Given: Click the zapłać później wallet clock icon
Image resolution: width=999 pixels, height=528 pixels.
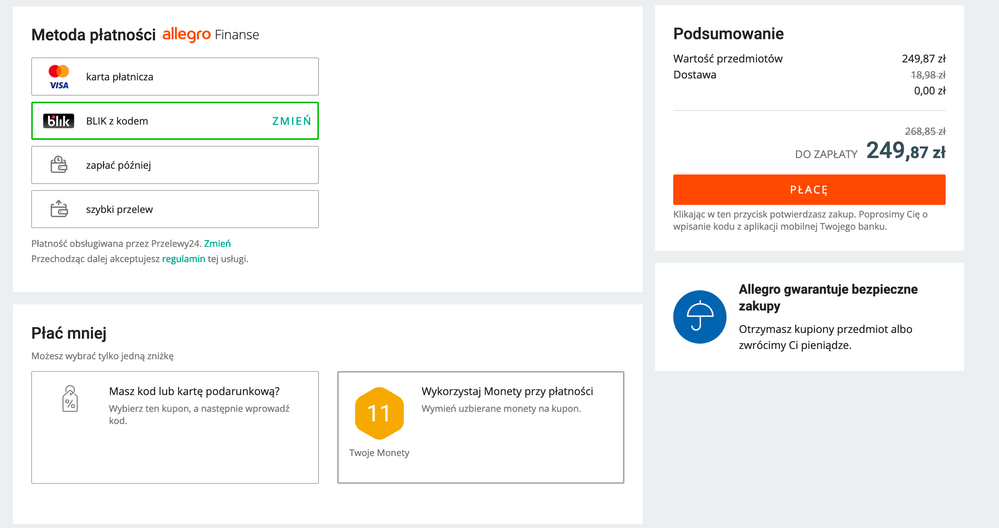Looking at the screenshot, I should click(59, 165).
